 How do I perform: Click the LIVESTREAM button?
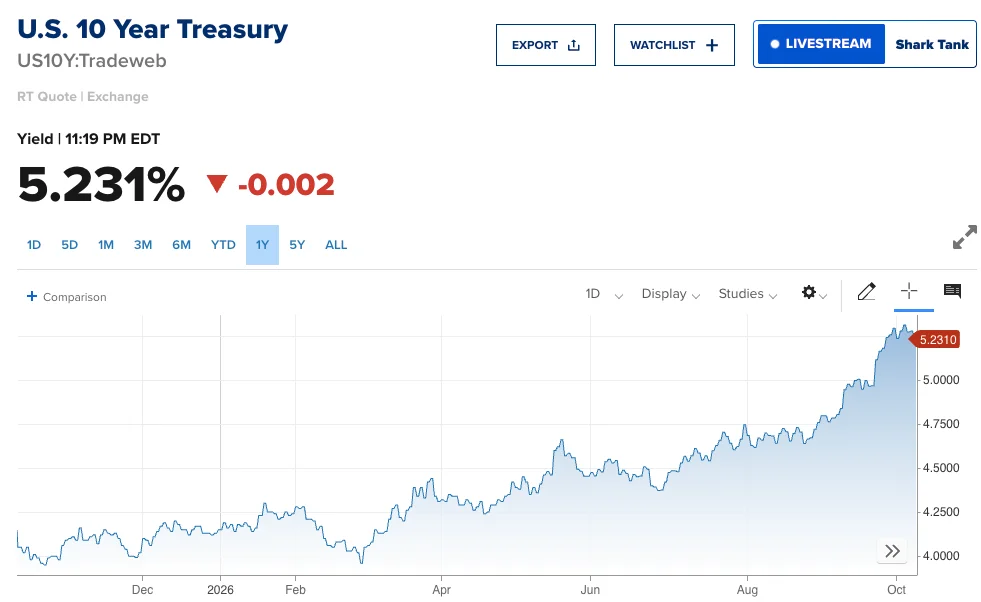pos(821,44)
